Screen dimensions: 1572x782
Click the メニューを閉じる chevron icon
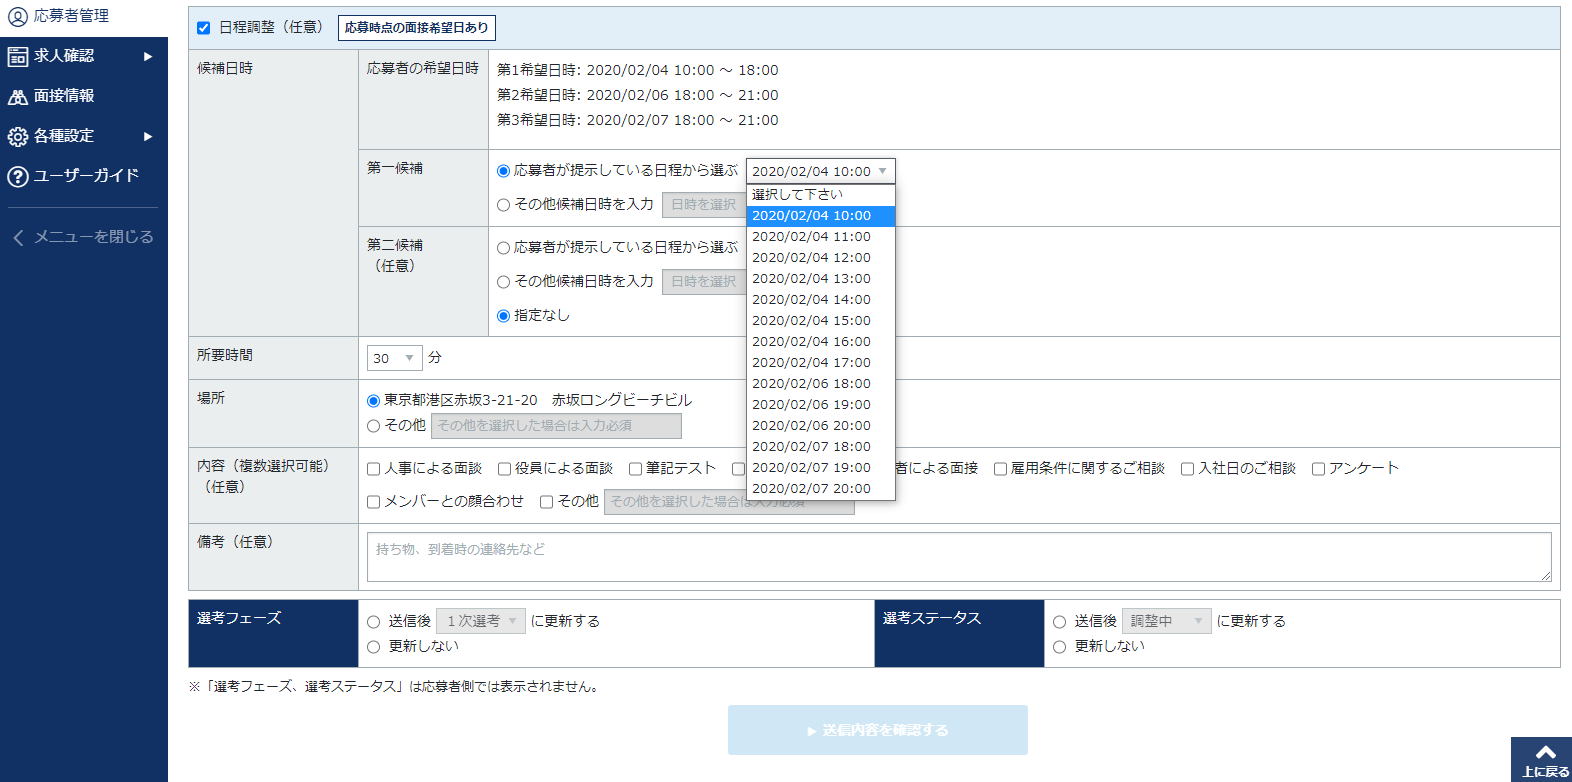click(x=18, y=237)
